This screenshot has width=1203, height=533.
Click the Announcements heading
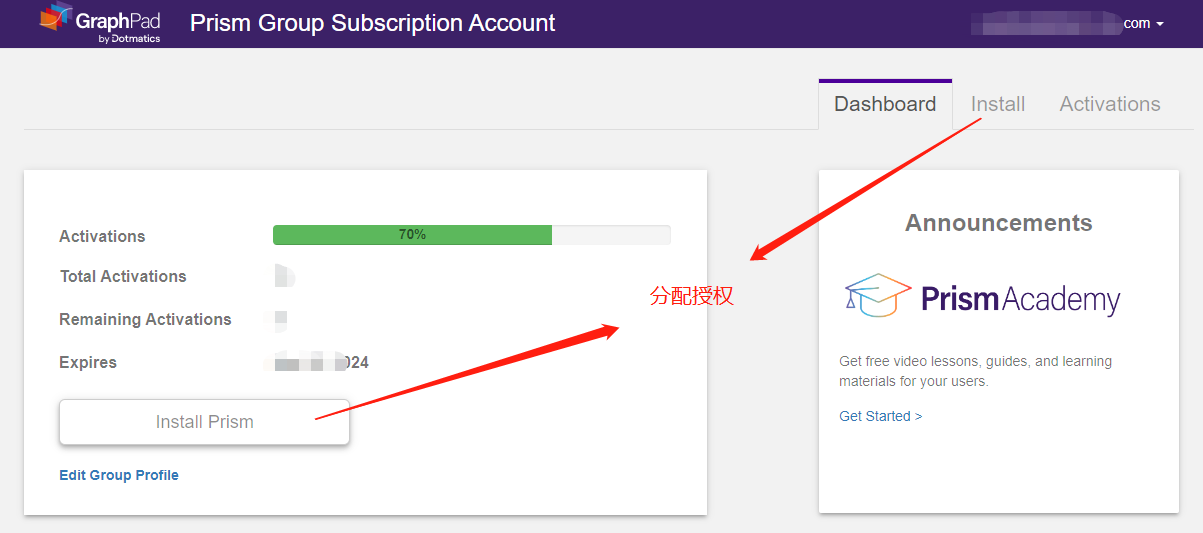click(998, 223)
